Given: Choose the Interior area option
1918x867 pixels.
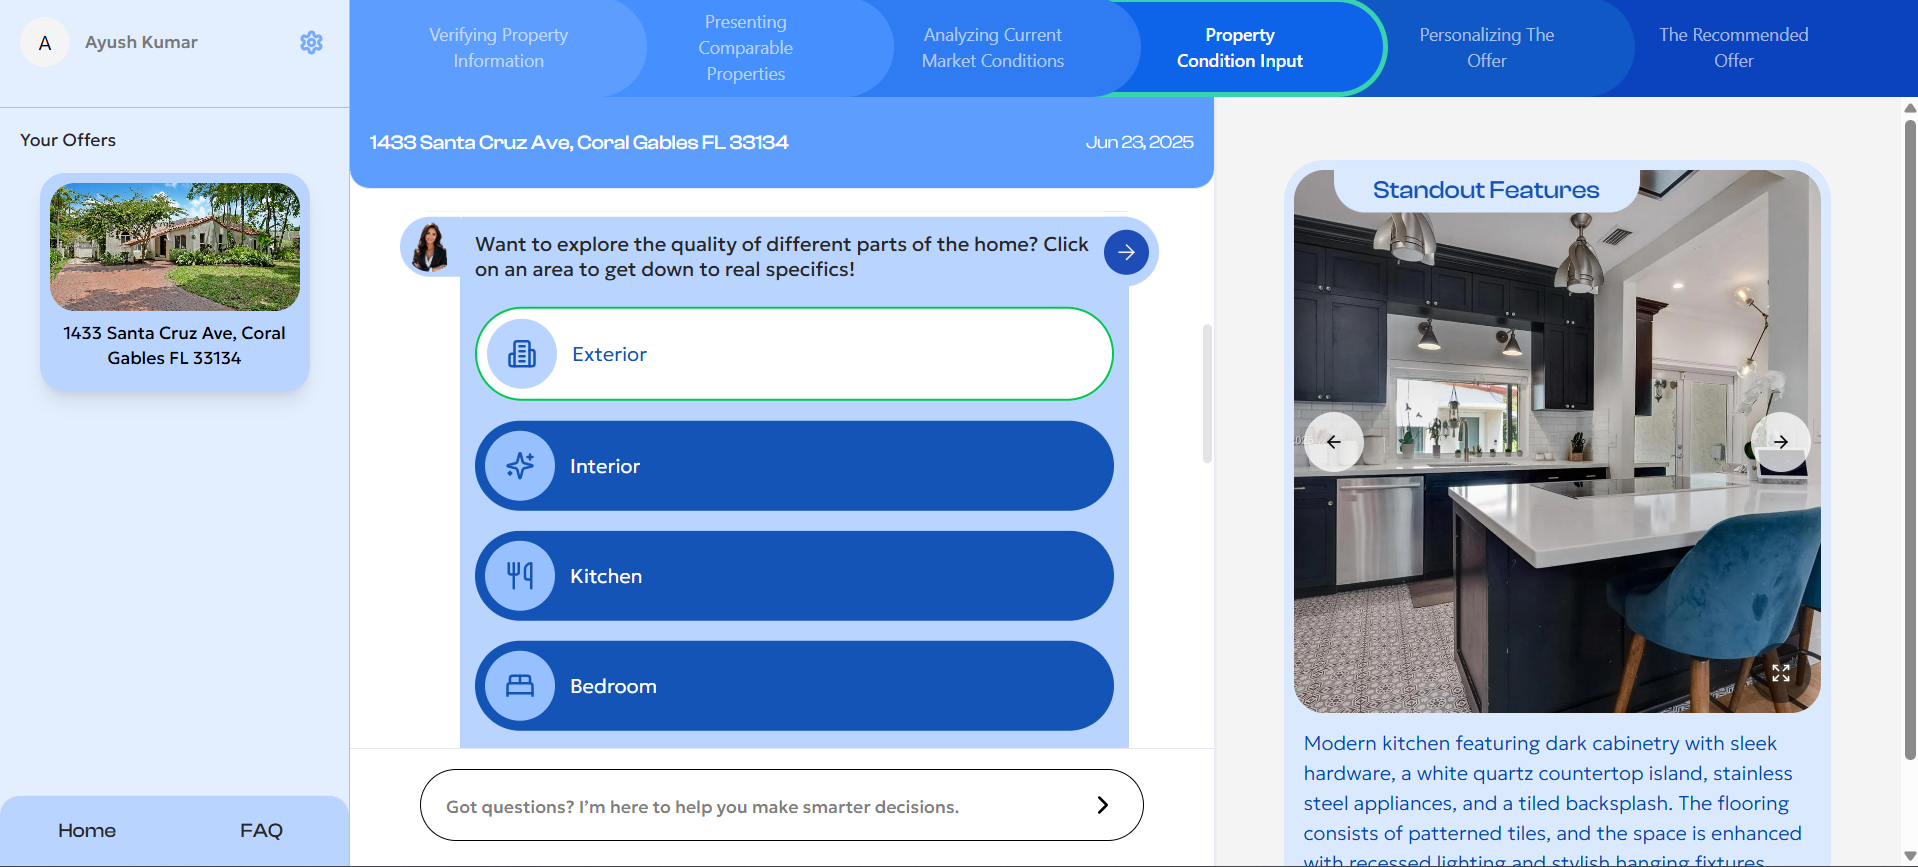Looking at the screenshot, I should click(x=794, y=466).
